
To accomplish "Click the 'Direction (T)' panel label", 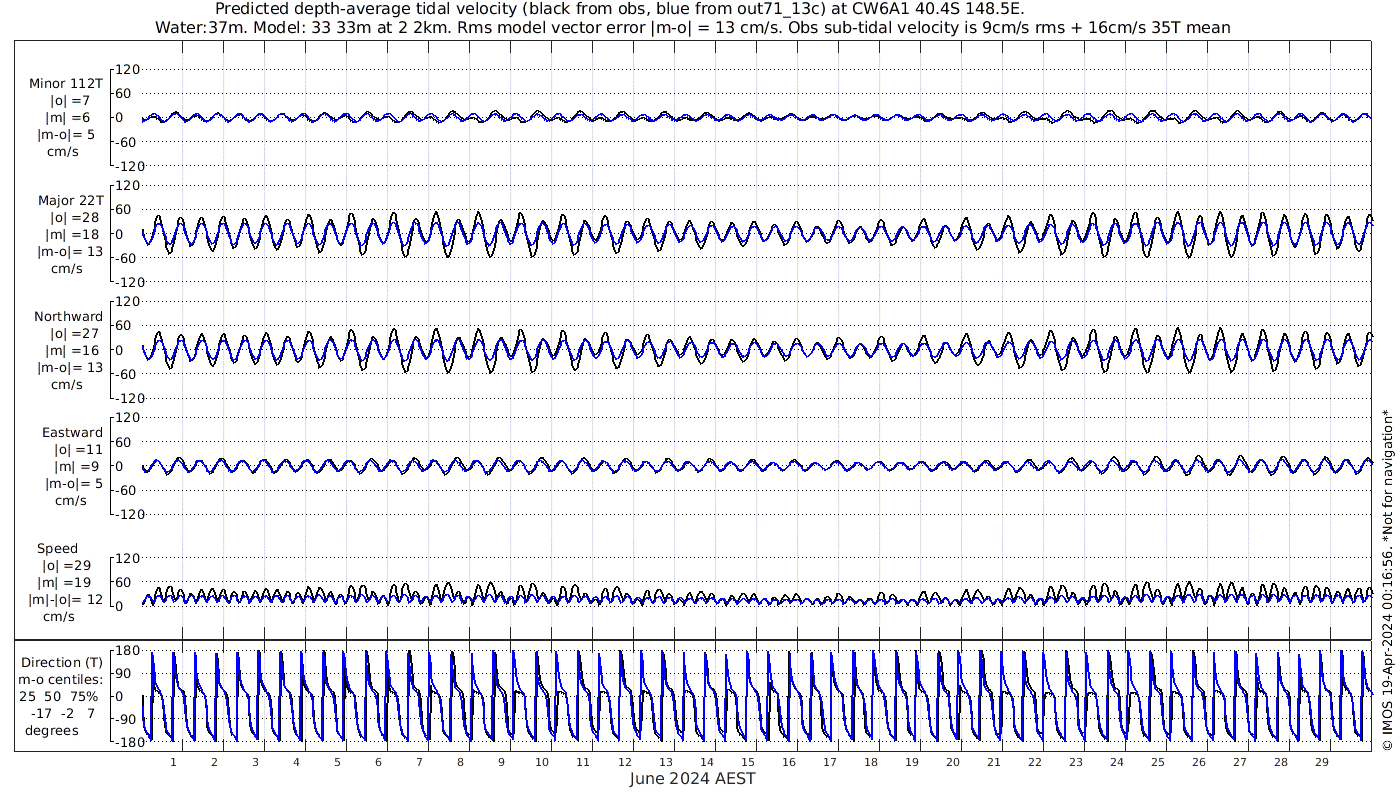I will pos(61,662).
